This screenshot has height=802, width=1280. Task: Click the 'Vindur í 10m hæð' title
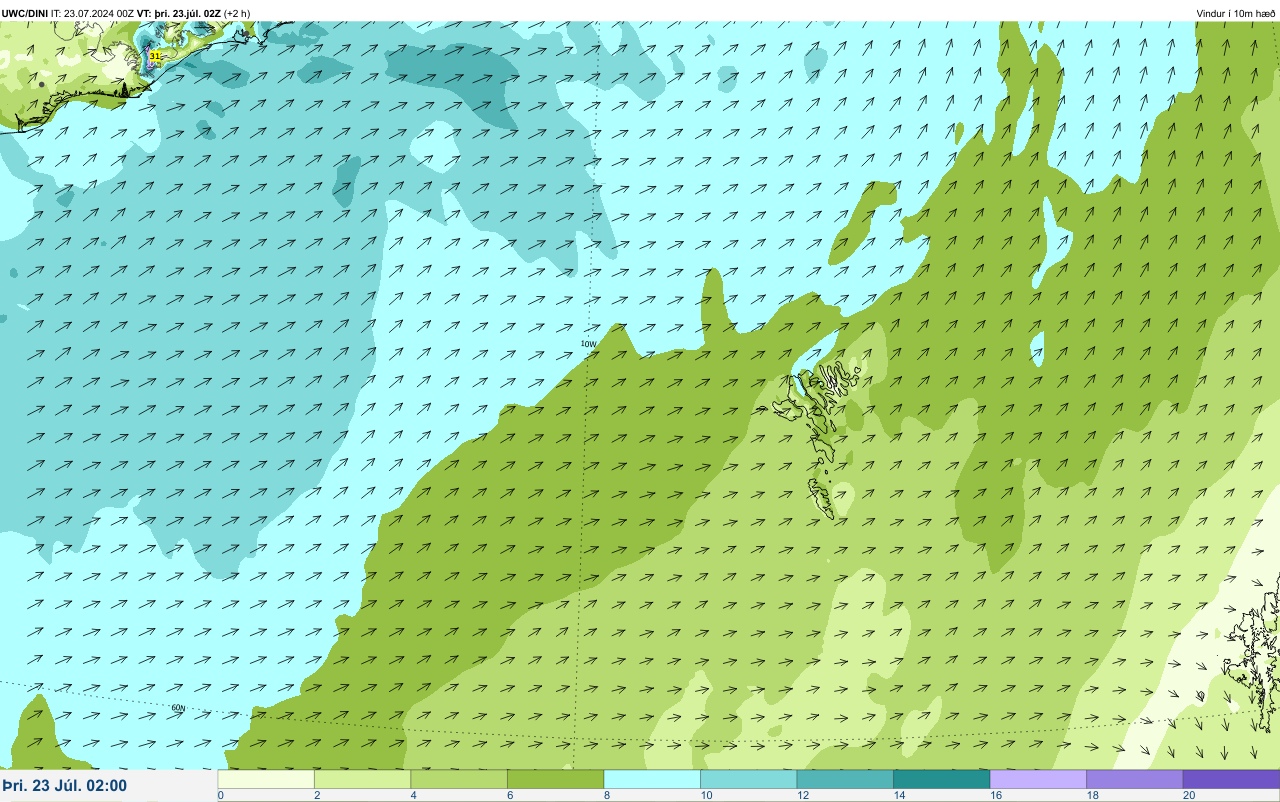(1236, 13)
